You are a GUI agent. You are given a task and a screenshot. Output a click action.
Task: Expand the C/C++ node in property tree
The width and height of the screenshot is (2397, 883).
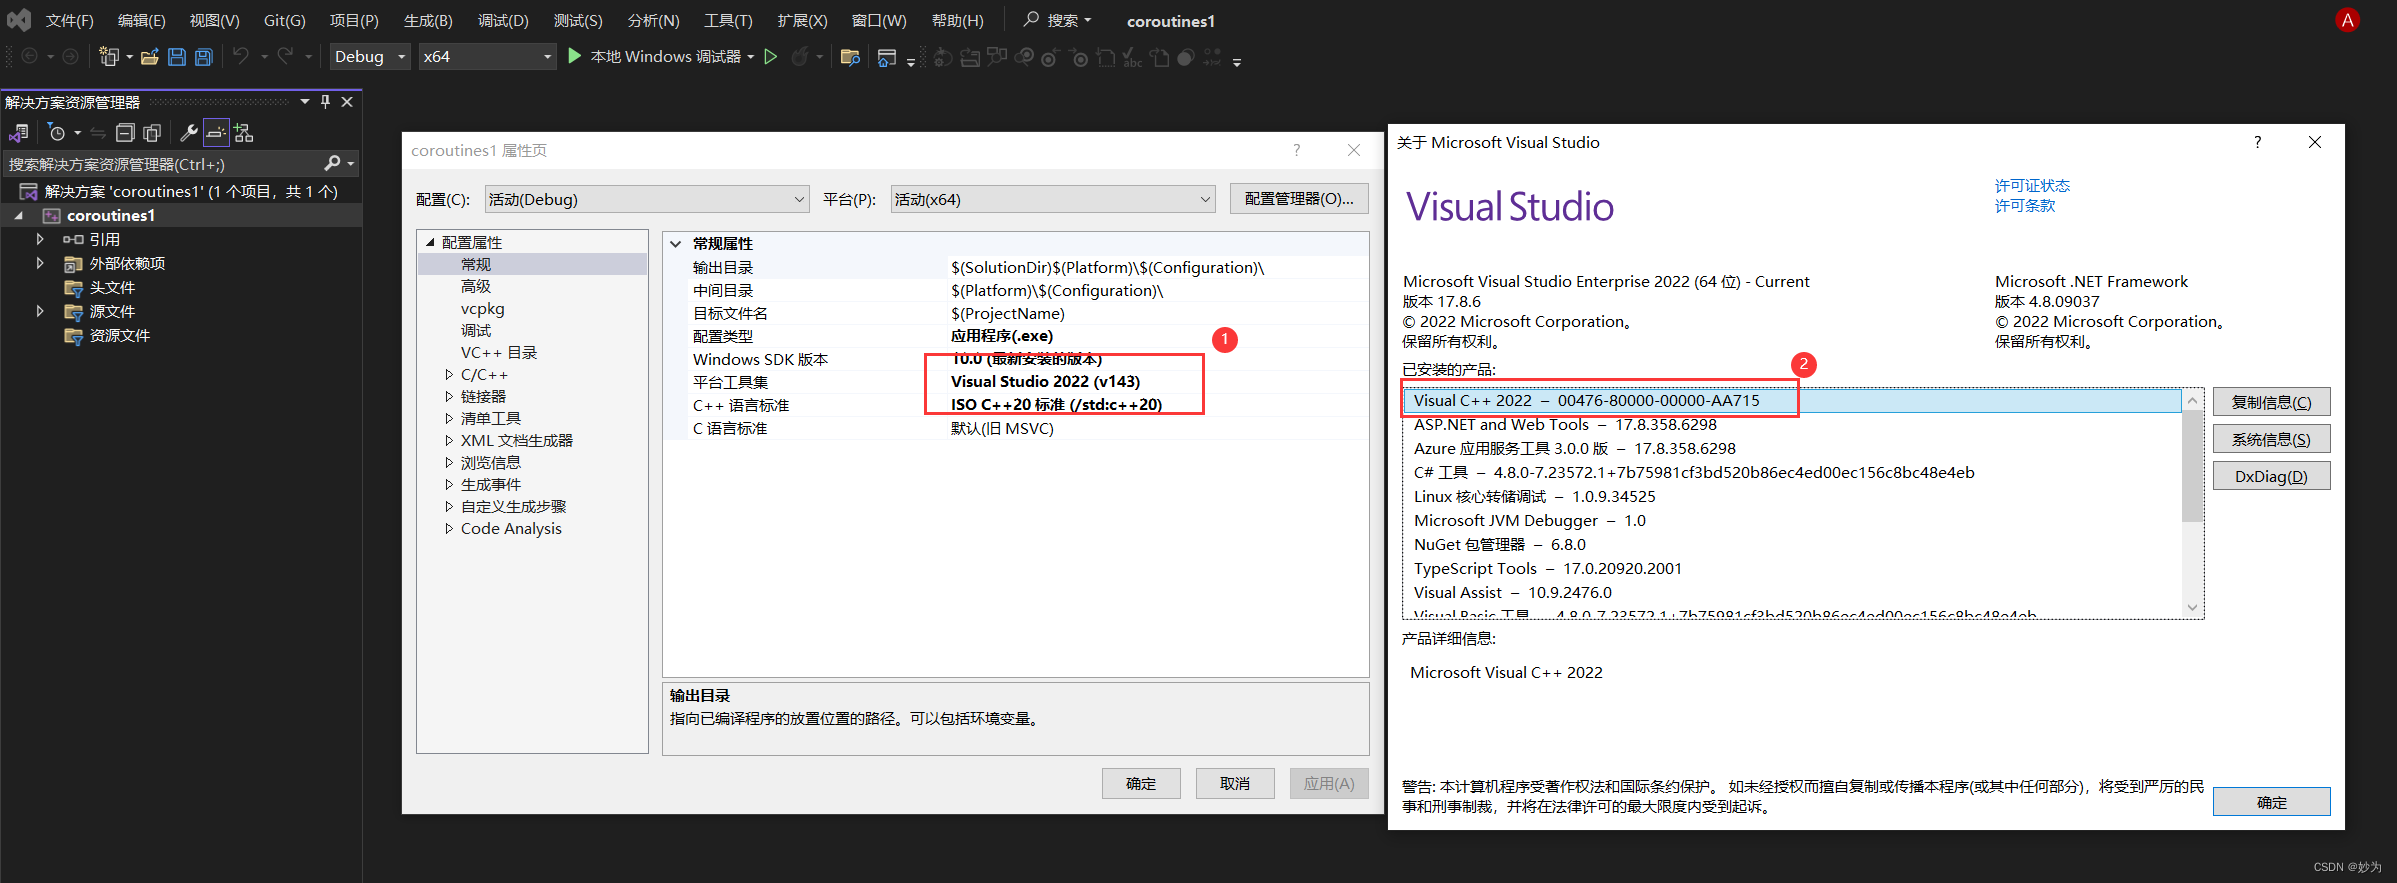tap(449, 375)
